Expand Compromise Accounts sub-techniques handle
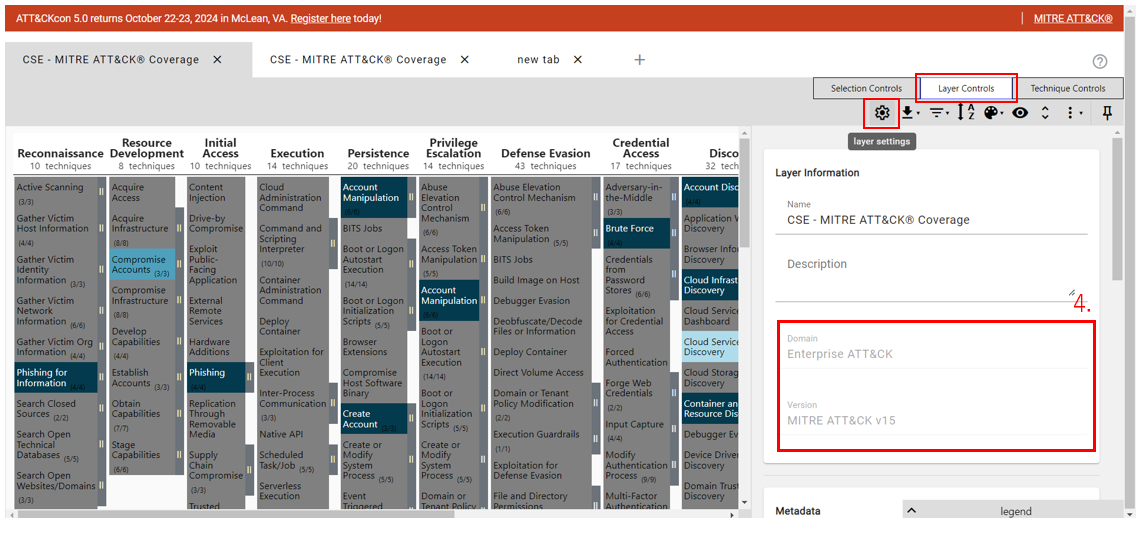The width and height of the screenshot is (1147, 533). click(179, 265)
